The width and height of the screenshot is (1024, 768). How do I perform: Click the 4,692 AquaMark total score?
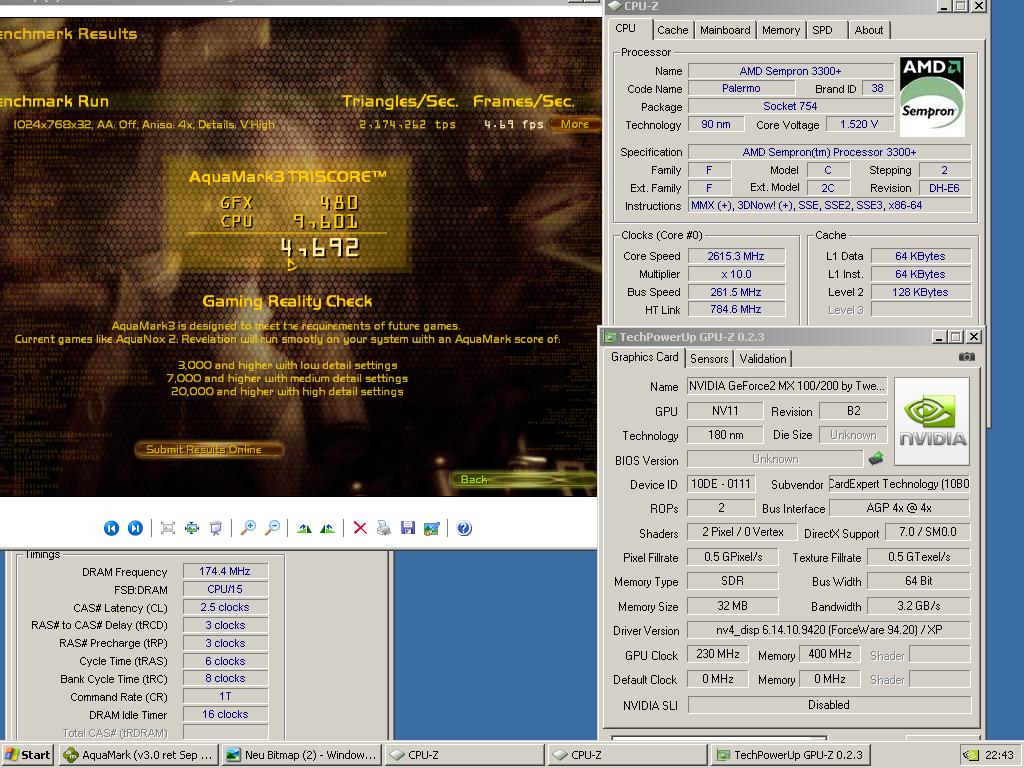point(320,248)
